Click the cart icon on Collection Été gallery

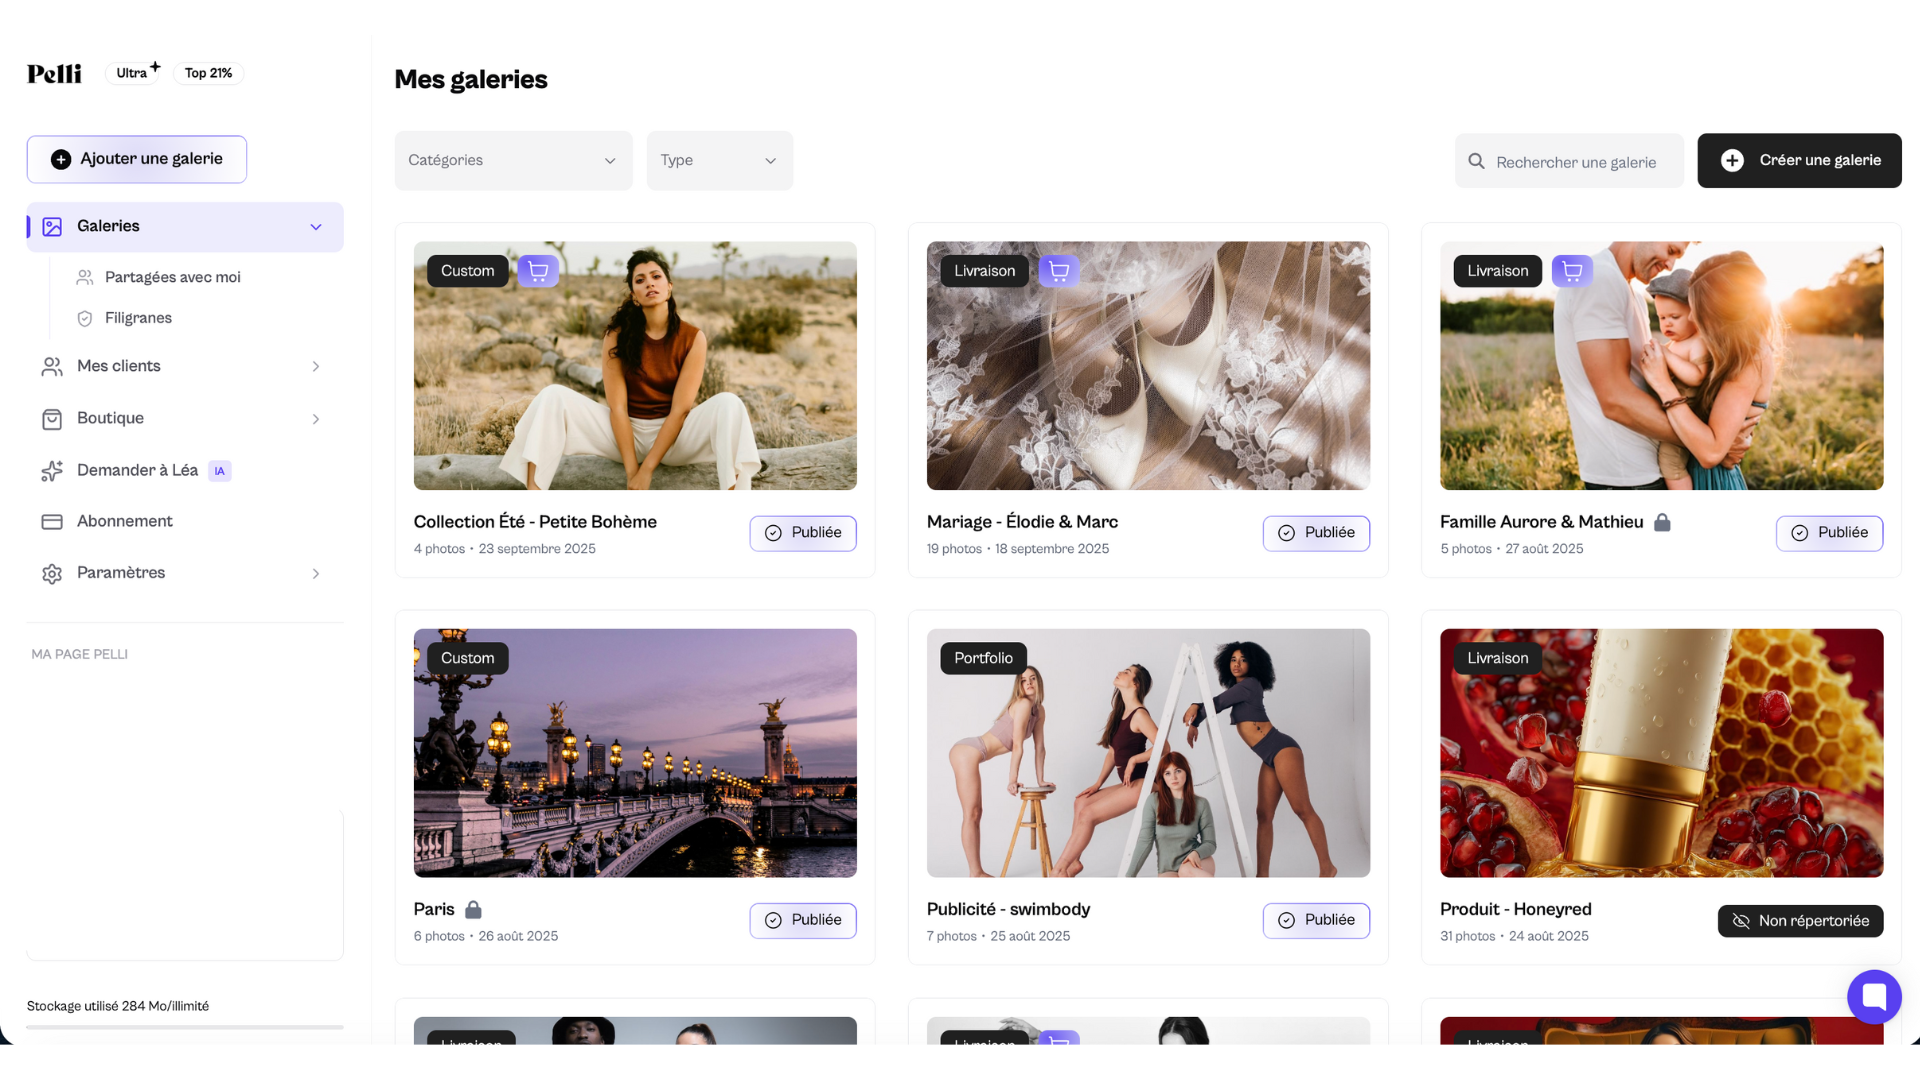tap(538, 270)
